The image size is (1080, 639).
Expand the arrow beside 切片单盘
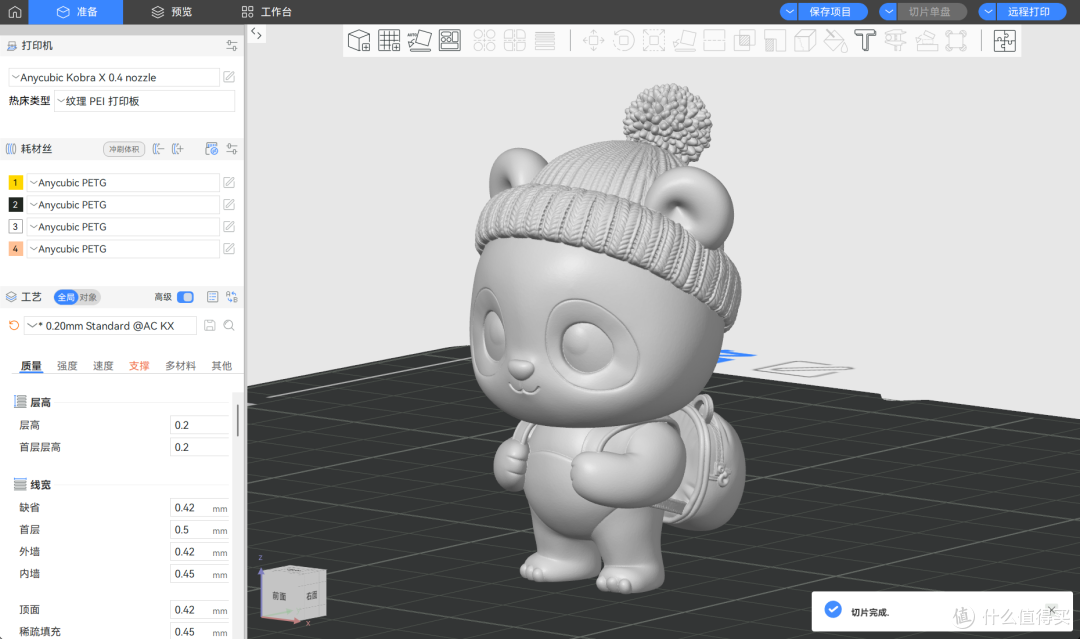[x=889, y=12]
